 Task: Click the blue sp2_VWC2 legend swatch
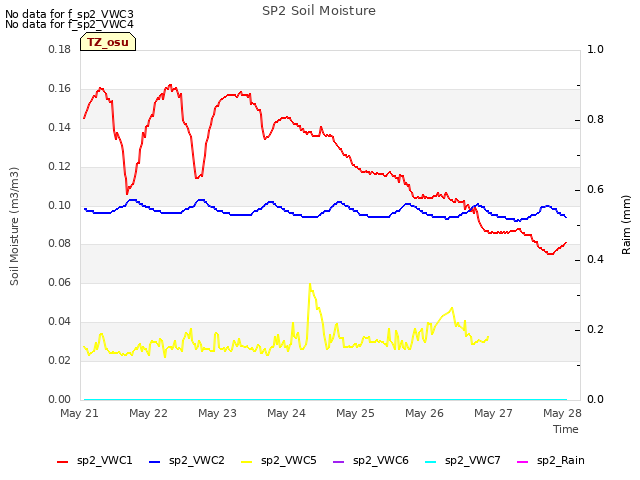[x=154, y=462]
